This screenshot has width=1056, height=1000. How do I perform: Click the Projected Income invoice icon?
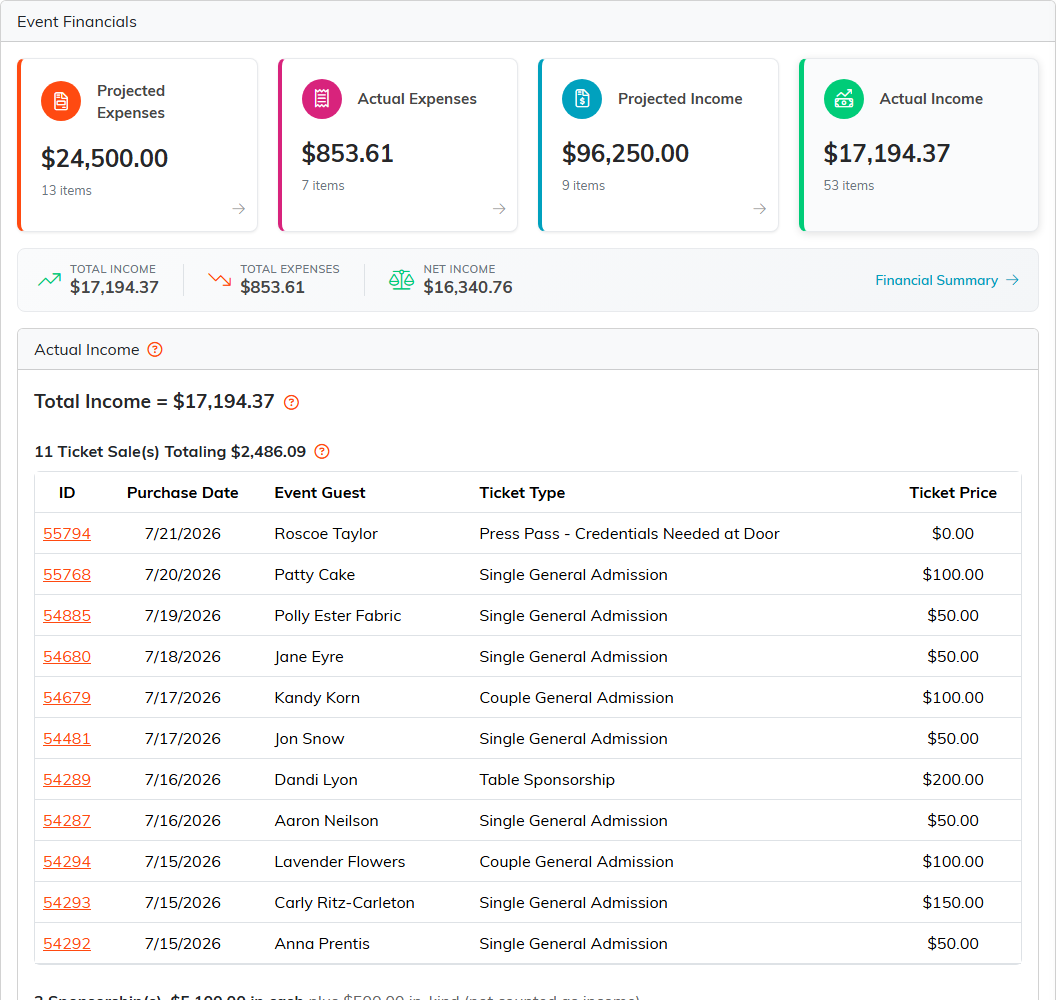[x=582, y=99]
